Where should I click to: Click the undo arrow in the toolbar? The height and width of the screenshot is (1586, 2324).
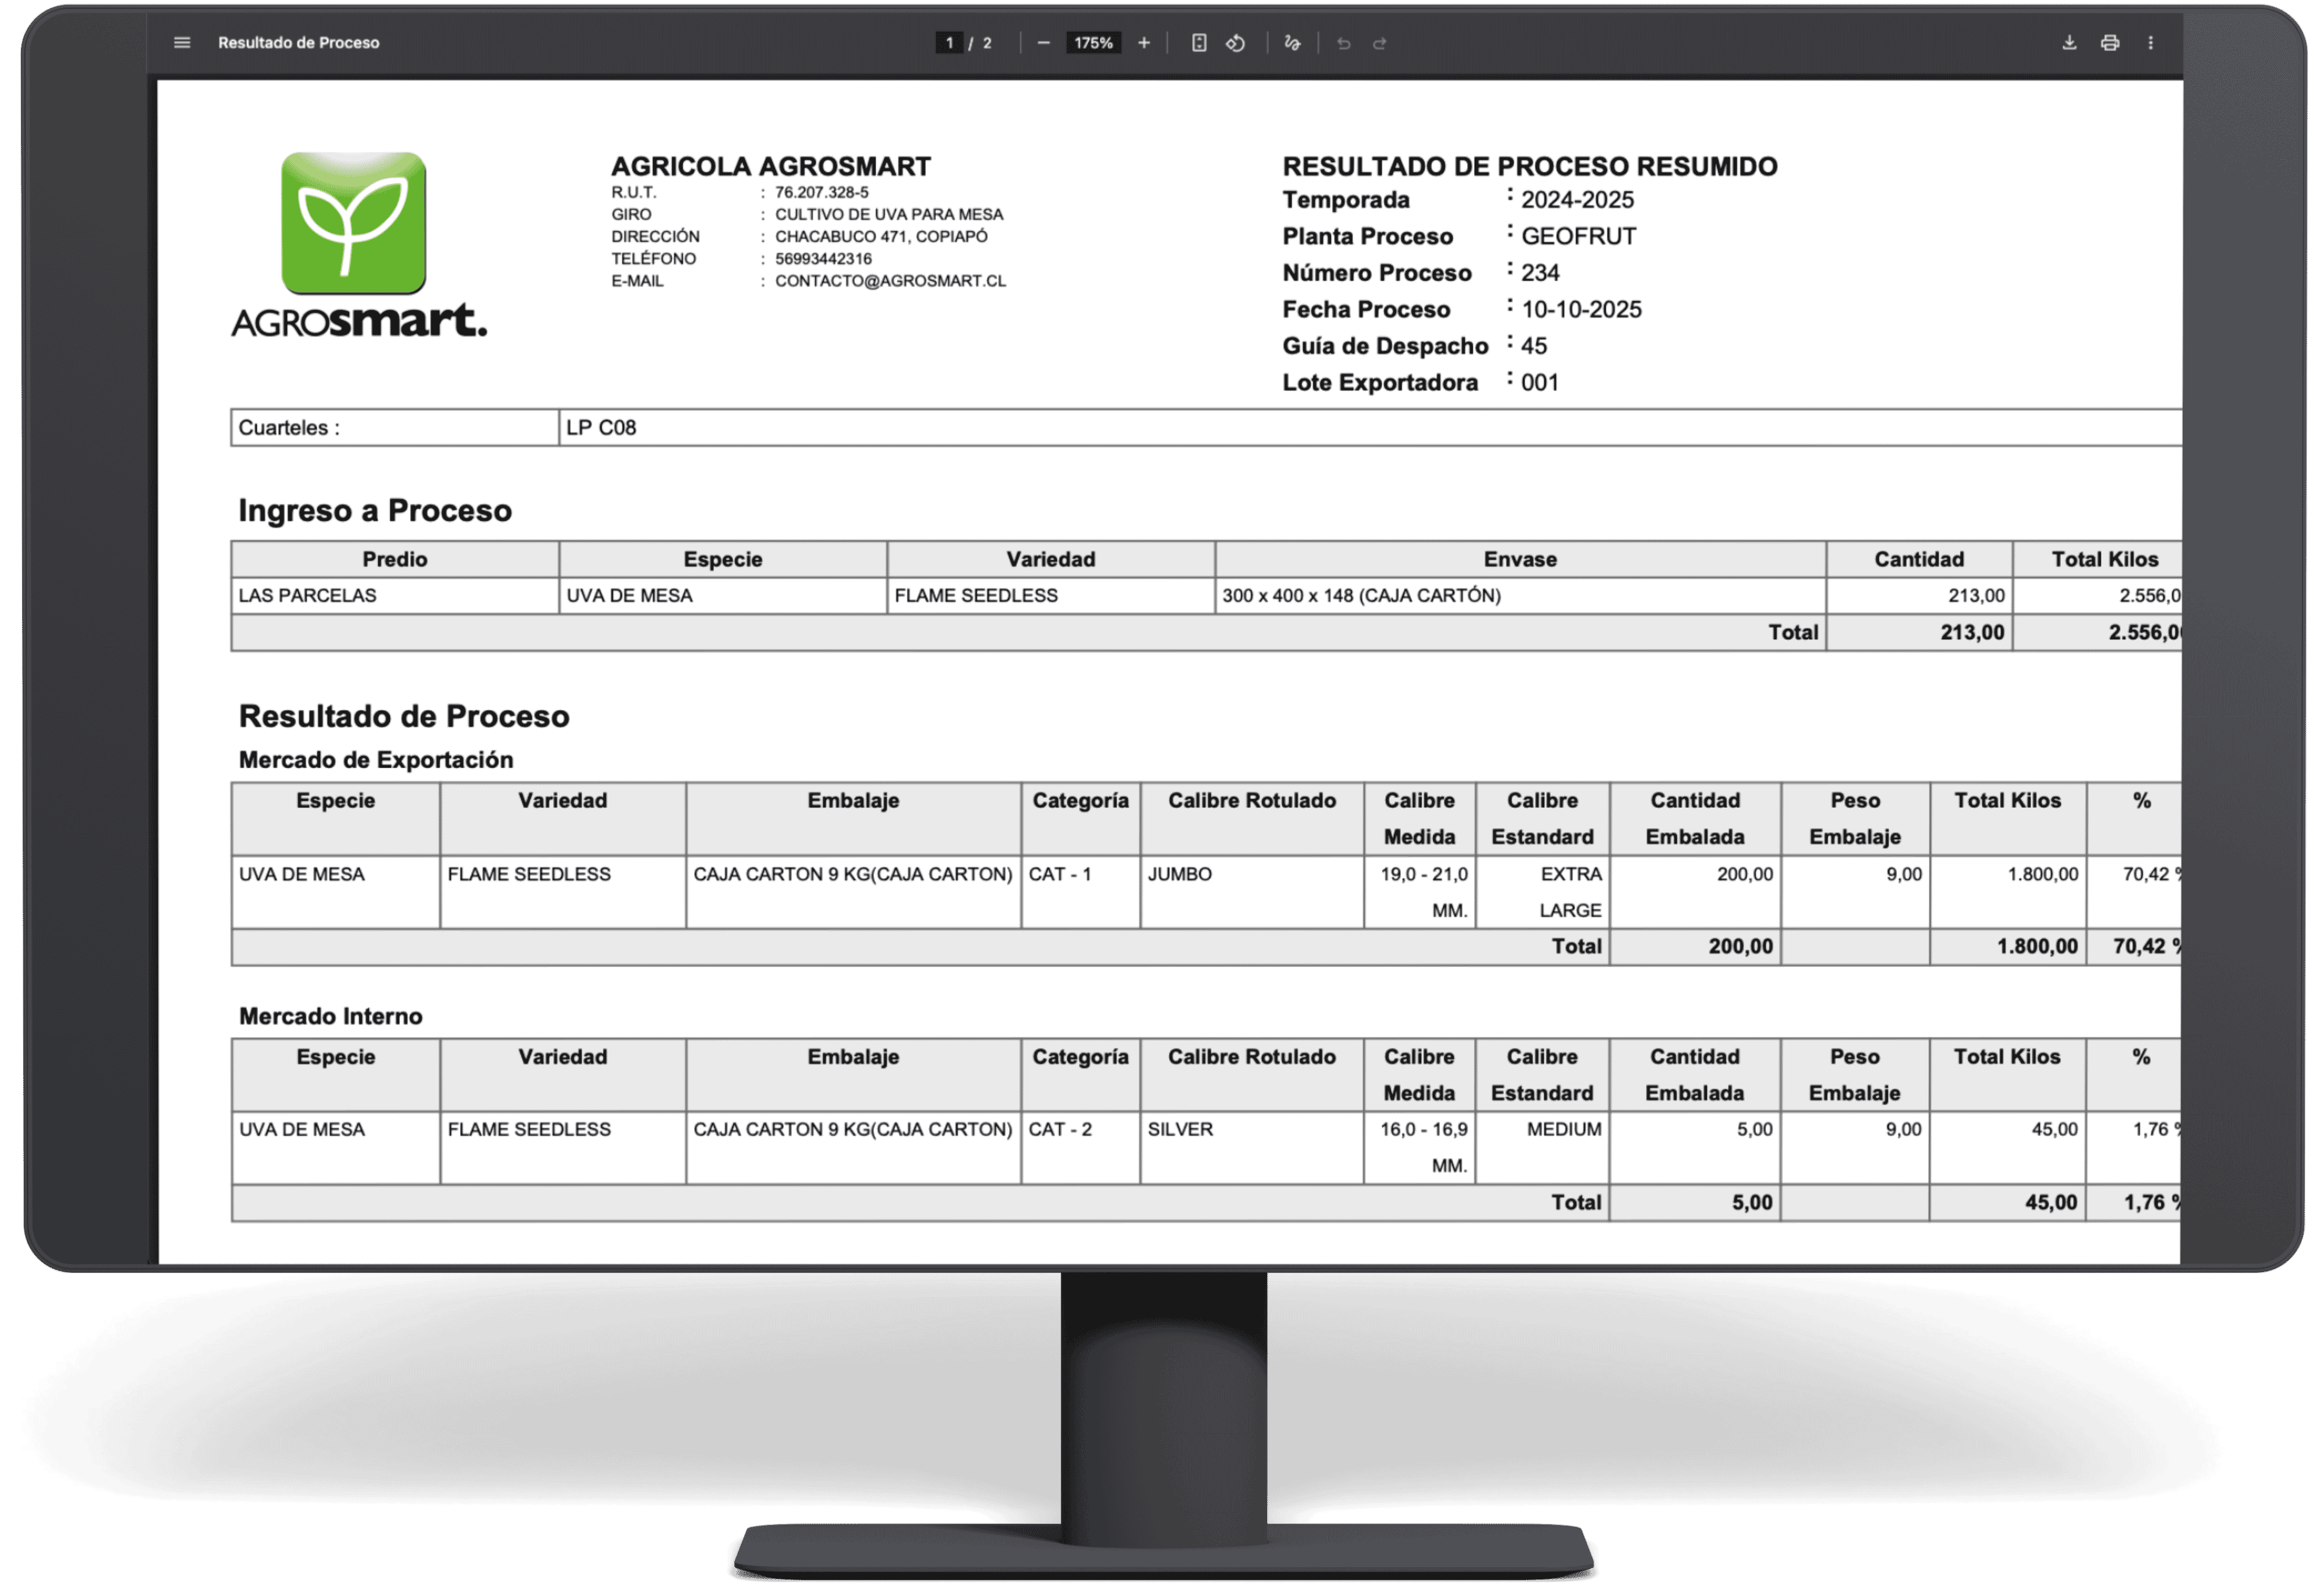(1343, 43)
